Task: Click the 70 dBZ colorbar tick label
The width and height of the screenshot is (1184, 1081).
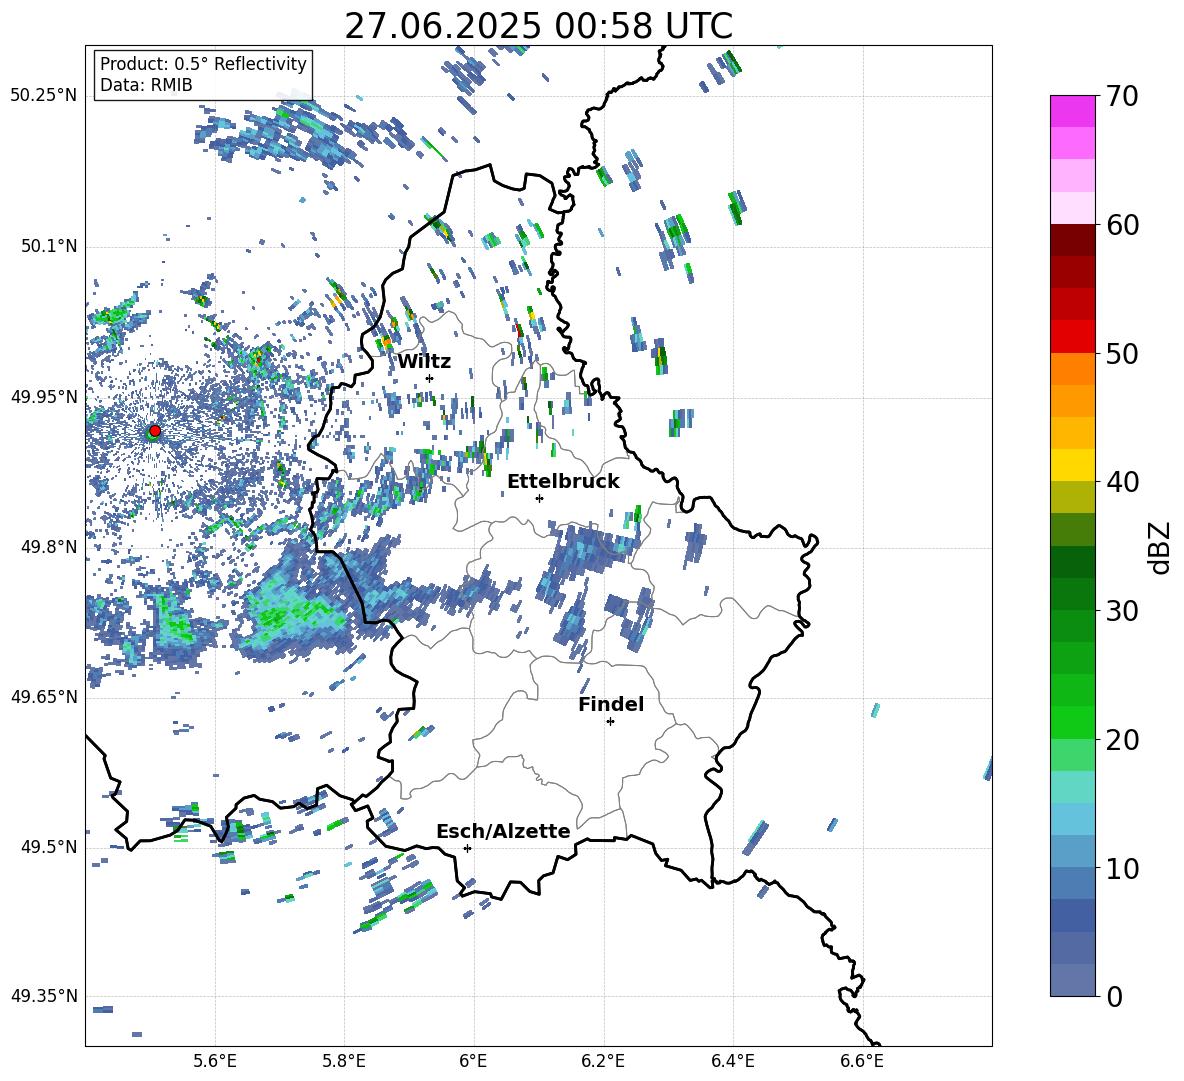Action: tap(1122, 96)
